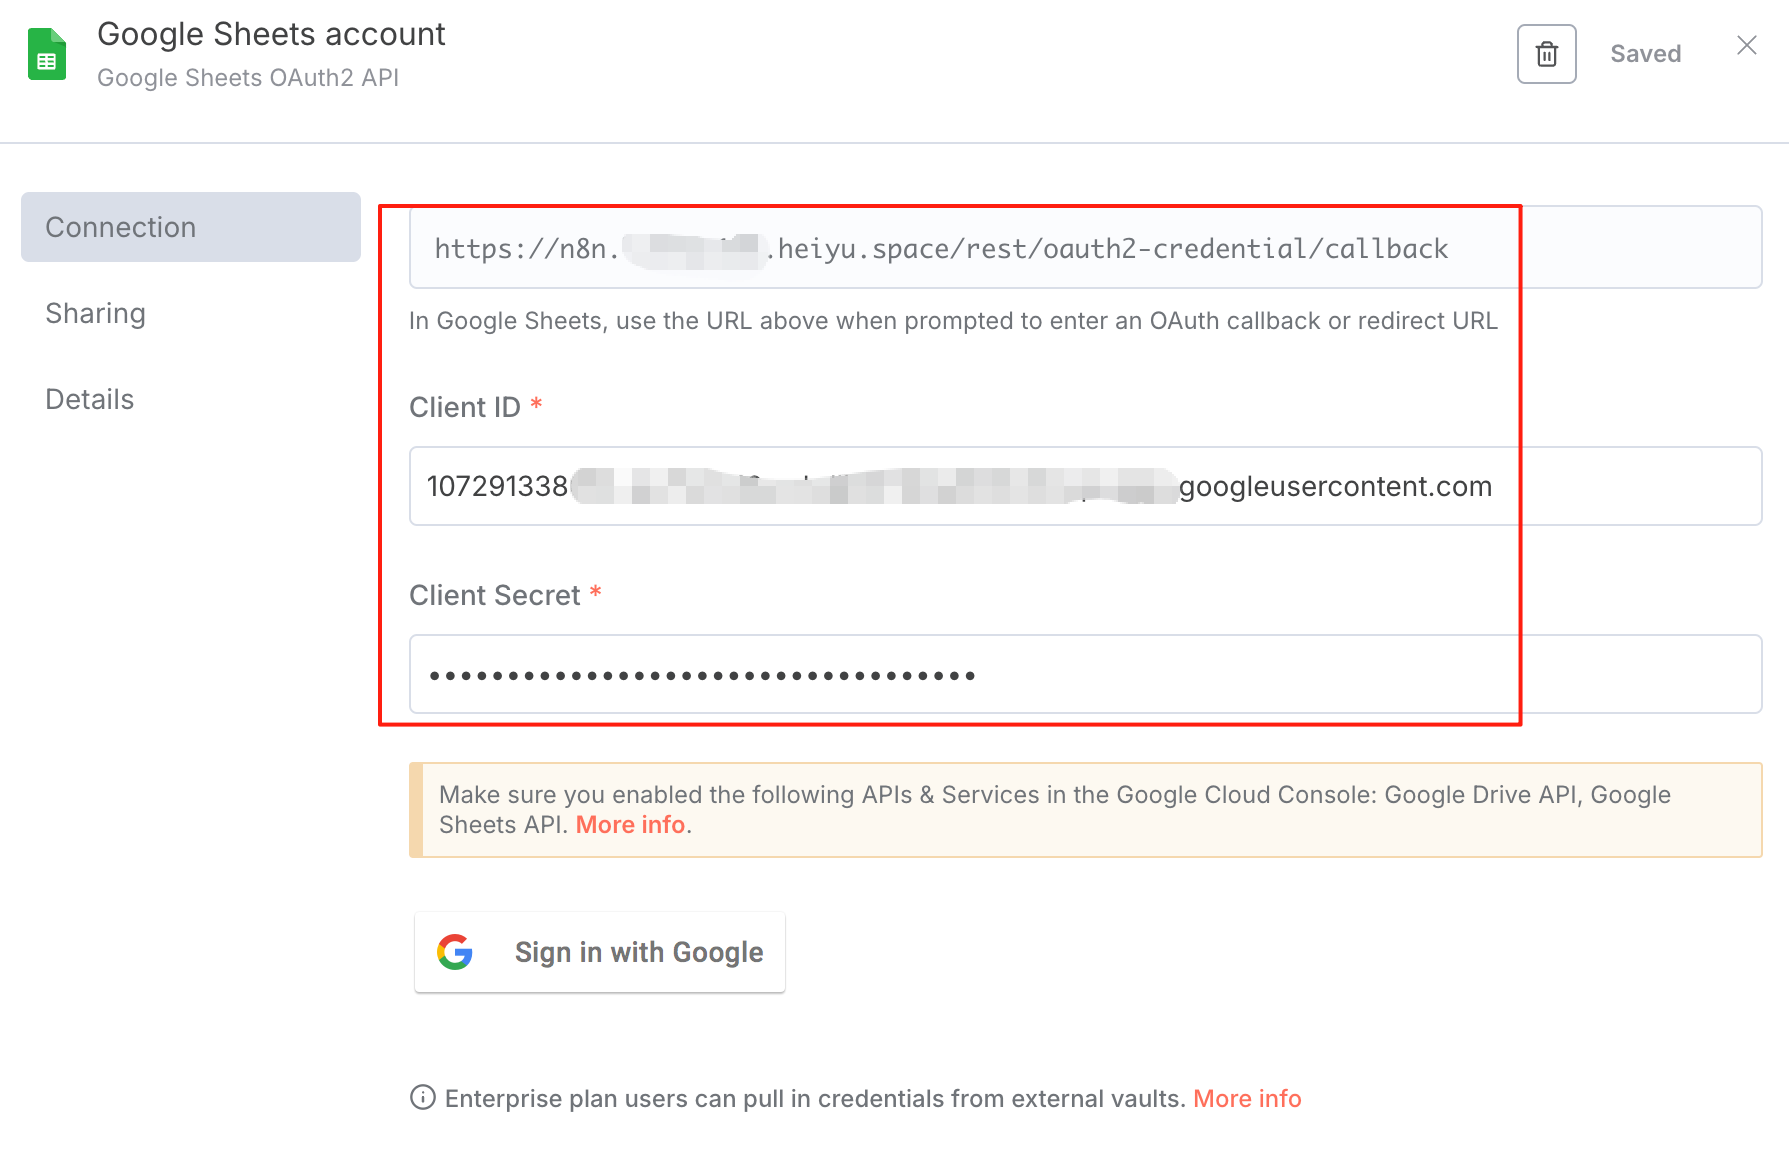The width and height of the screenshot is (1790, 1174).
Task: Click Sign in with Google button
Action: (x=600, y=952)
